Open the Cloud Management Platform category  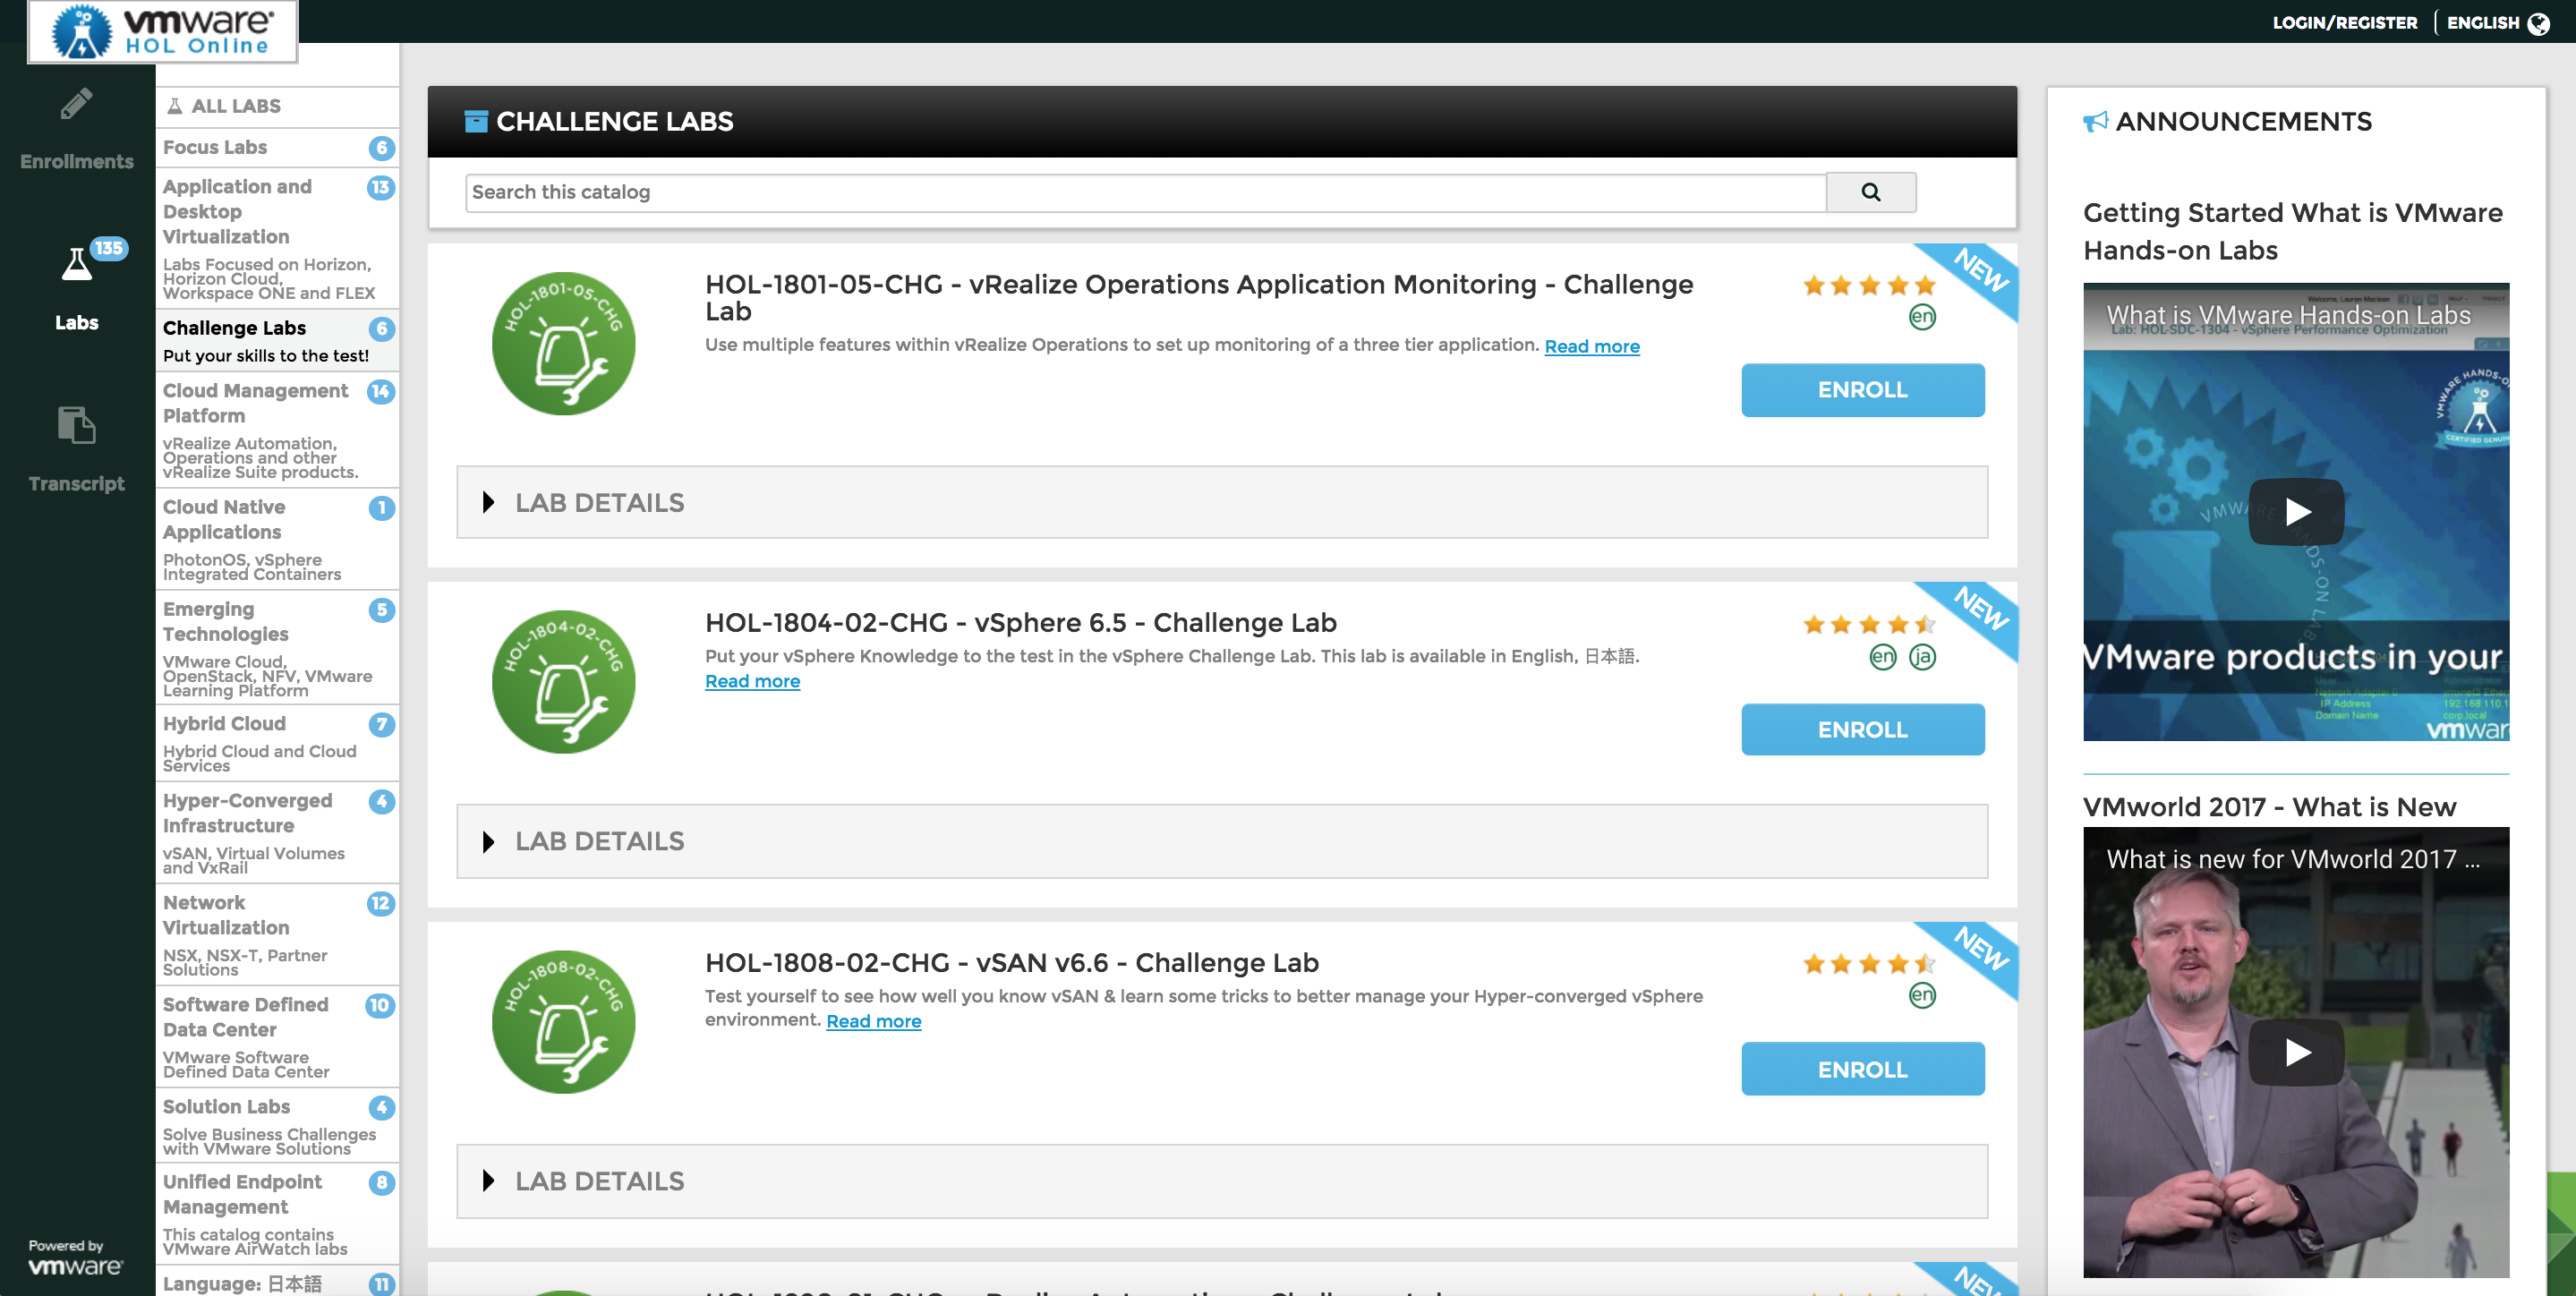click(256, 403)
